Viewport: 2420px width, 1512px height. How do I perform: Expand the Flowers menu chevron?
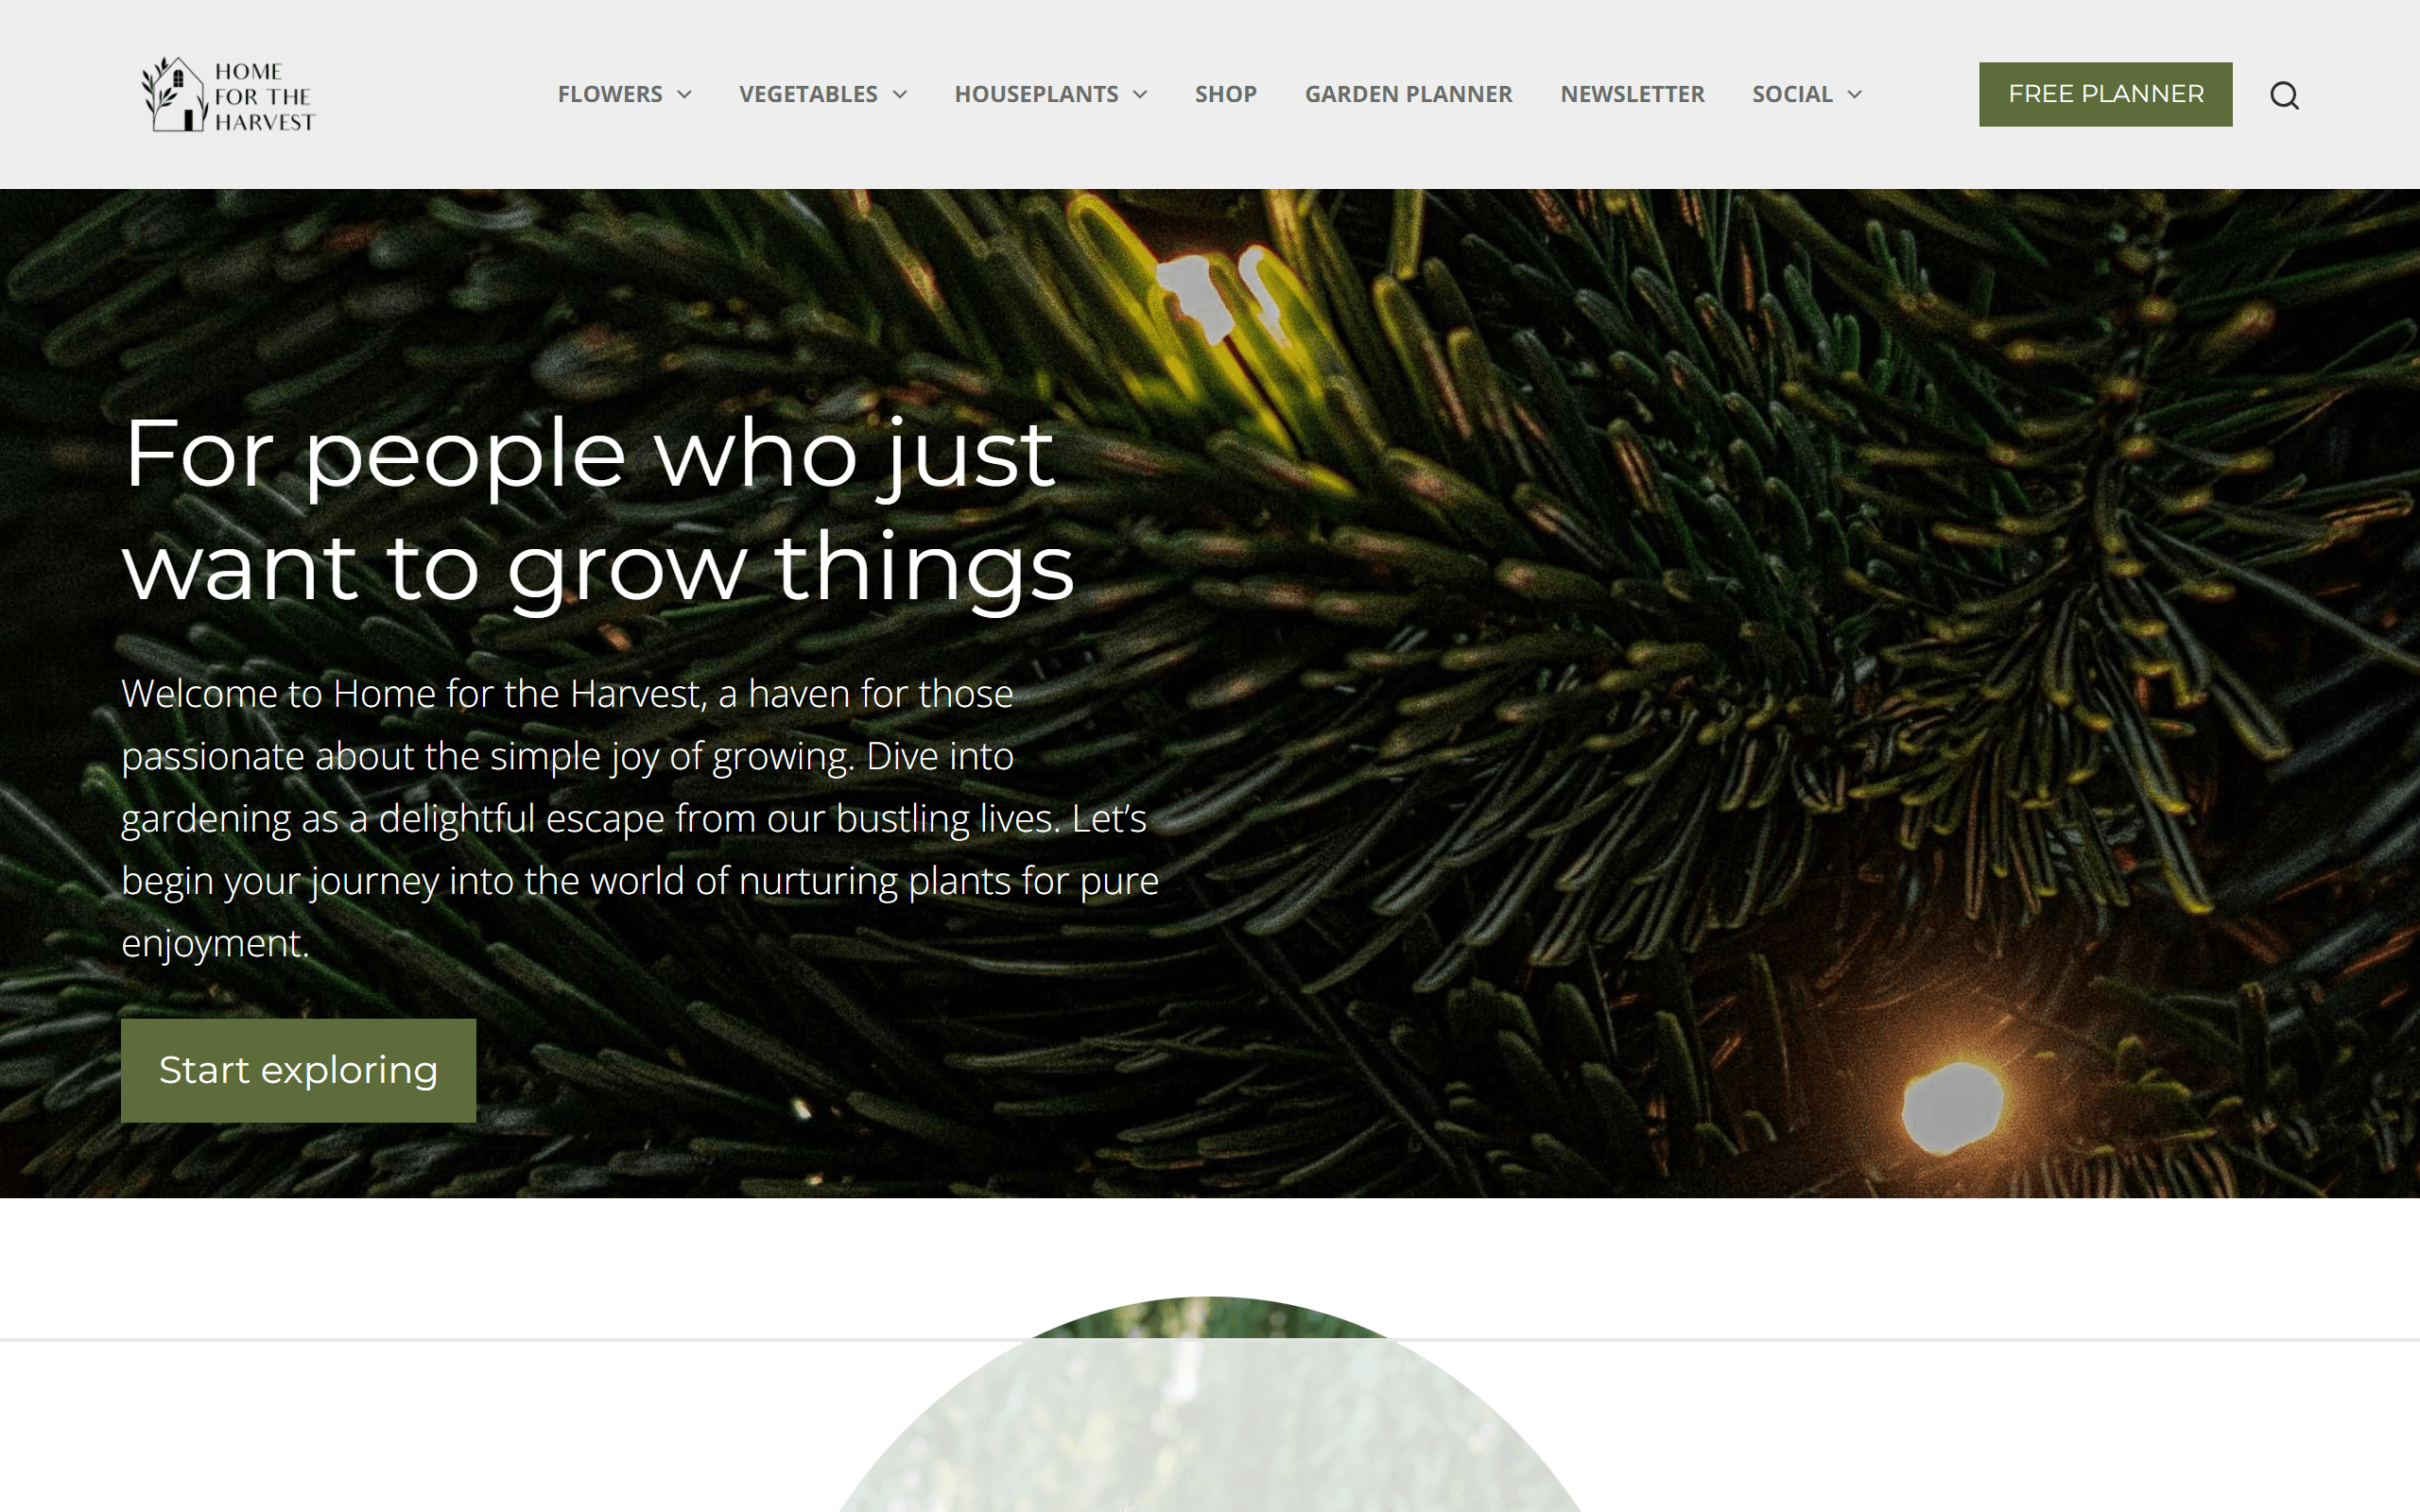(x=685, y=94)
